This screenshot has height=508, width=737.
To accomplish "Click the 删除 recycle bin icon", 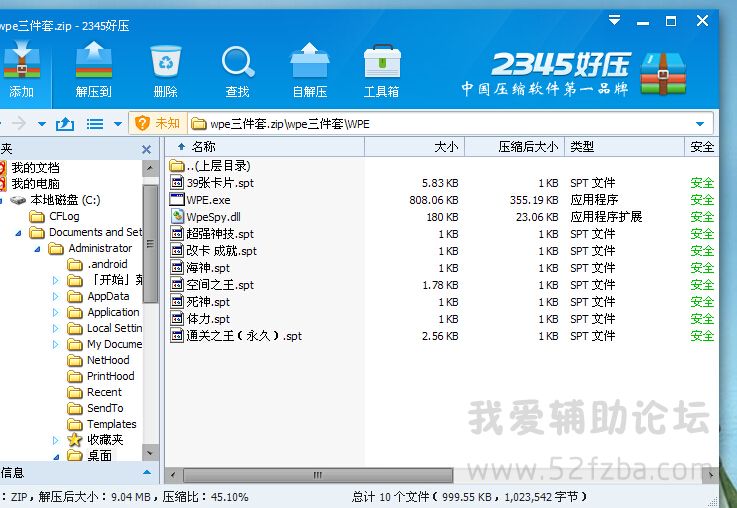I will click(165, 61).
